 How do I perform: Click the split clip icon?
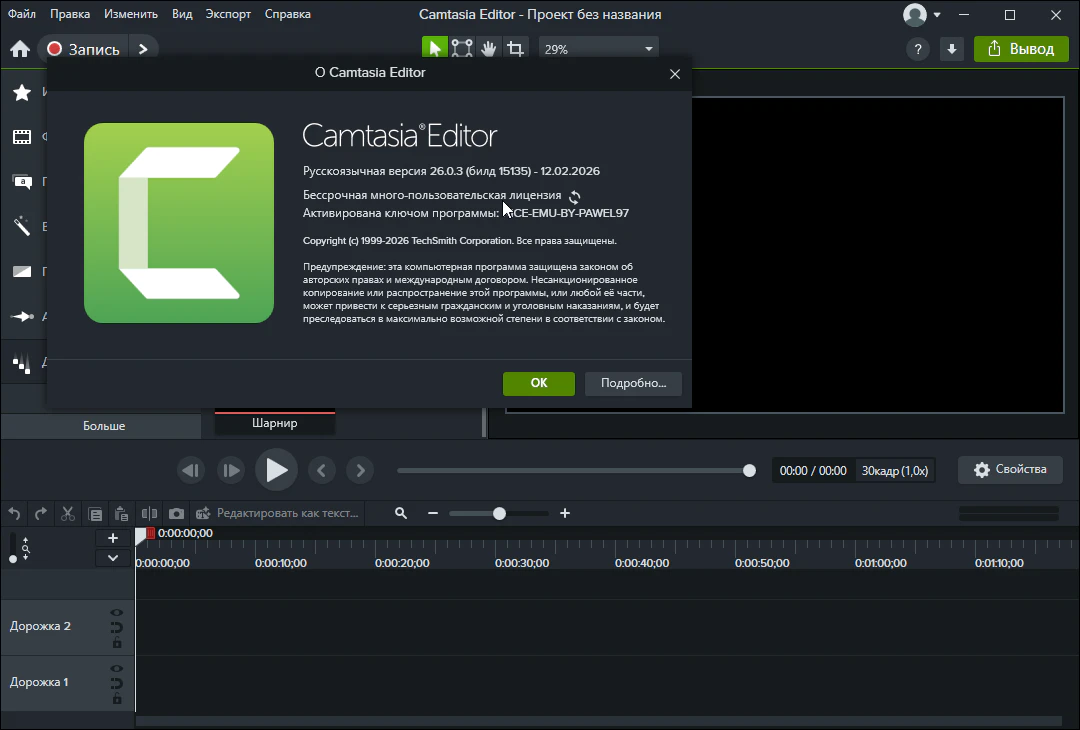[x=149, y=513]
